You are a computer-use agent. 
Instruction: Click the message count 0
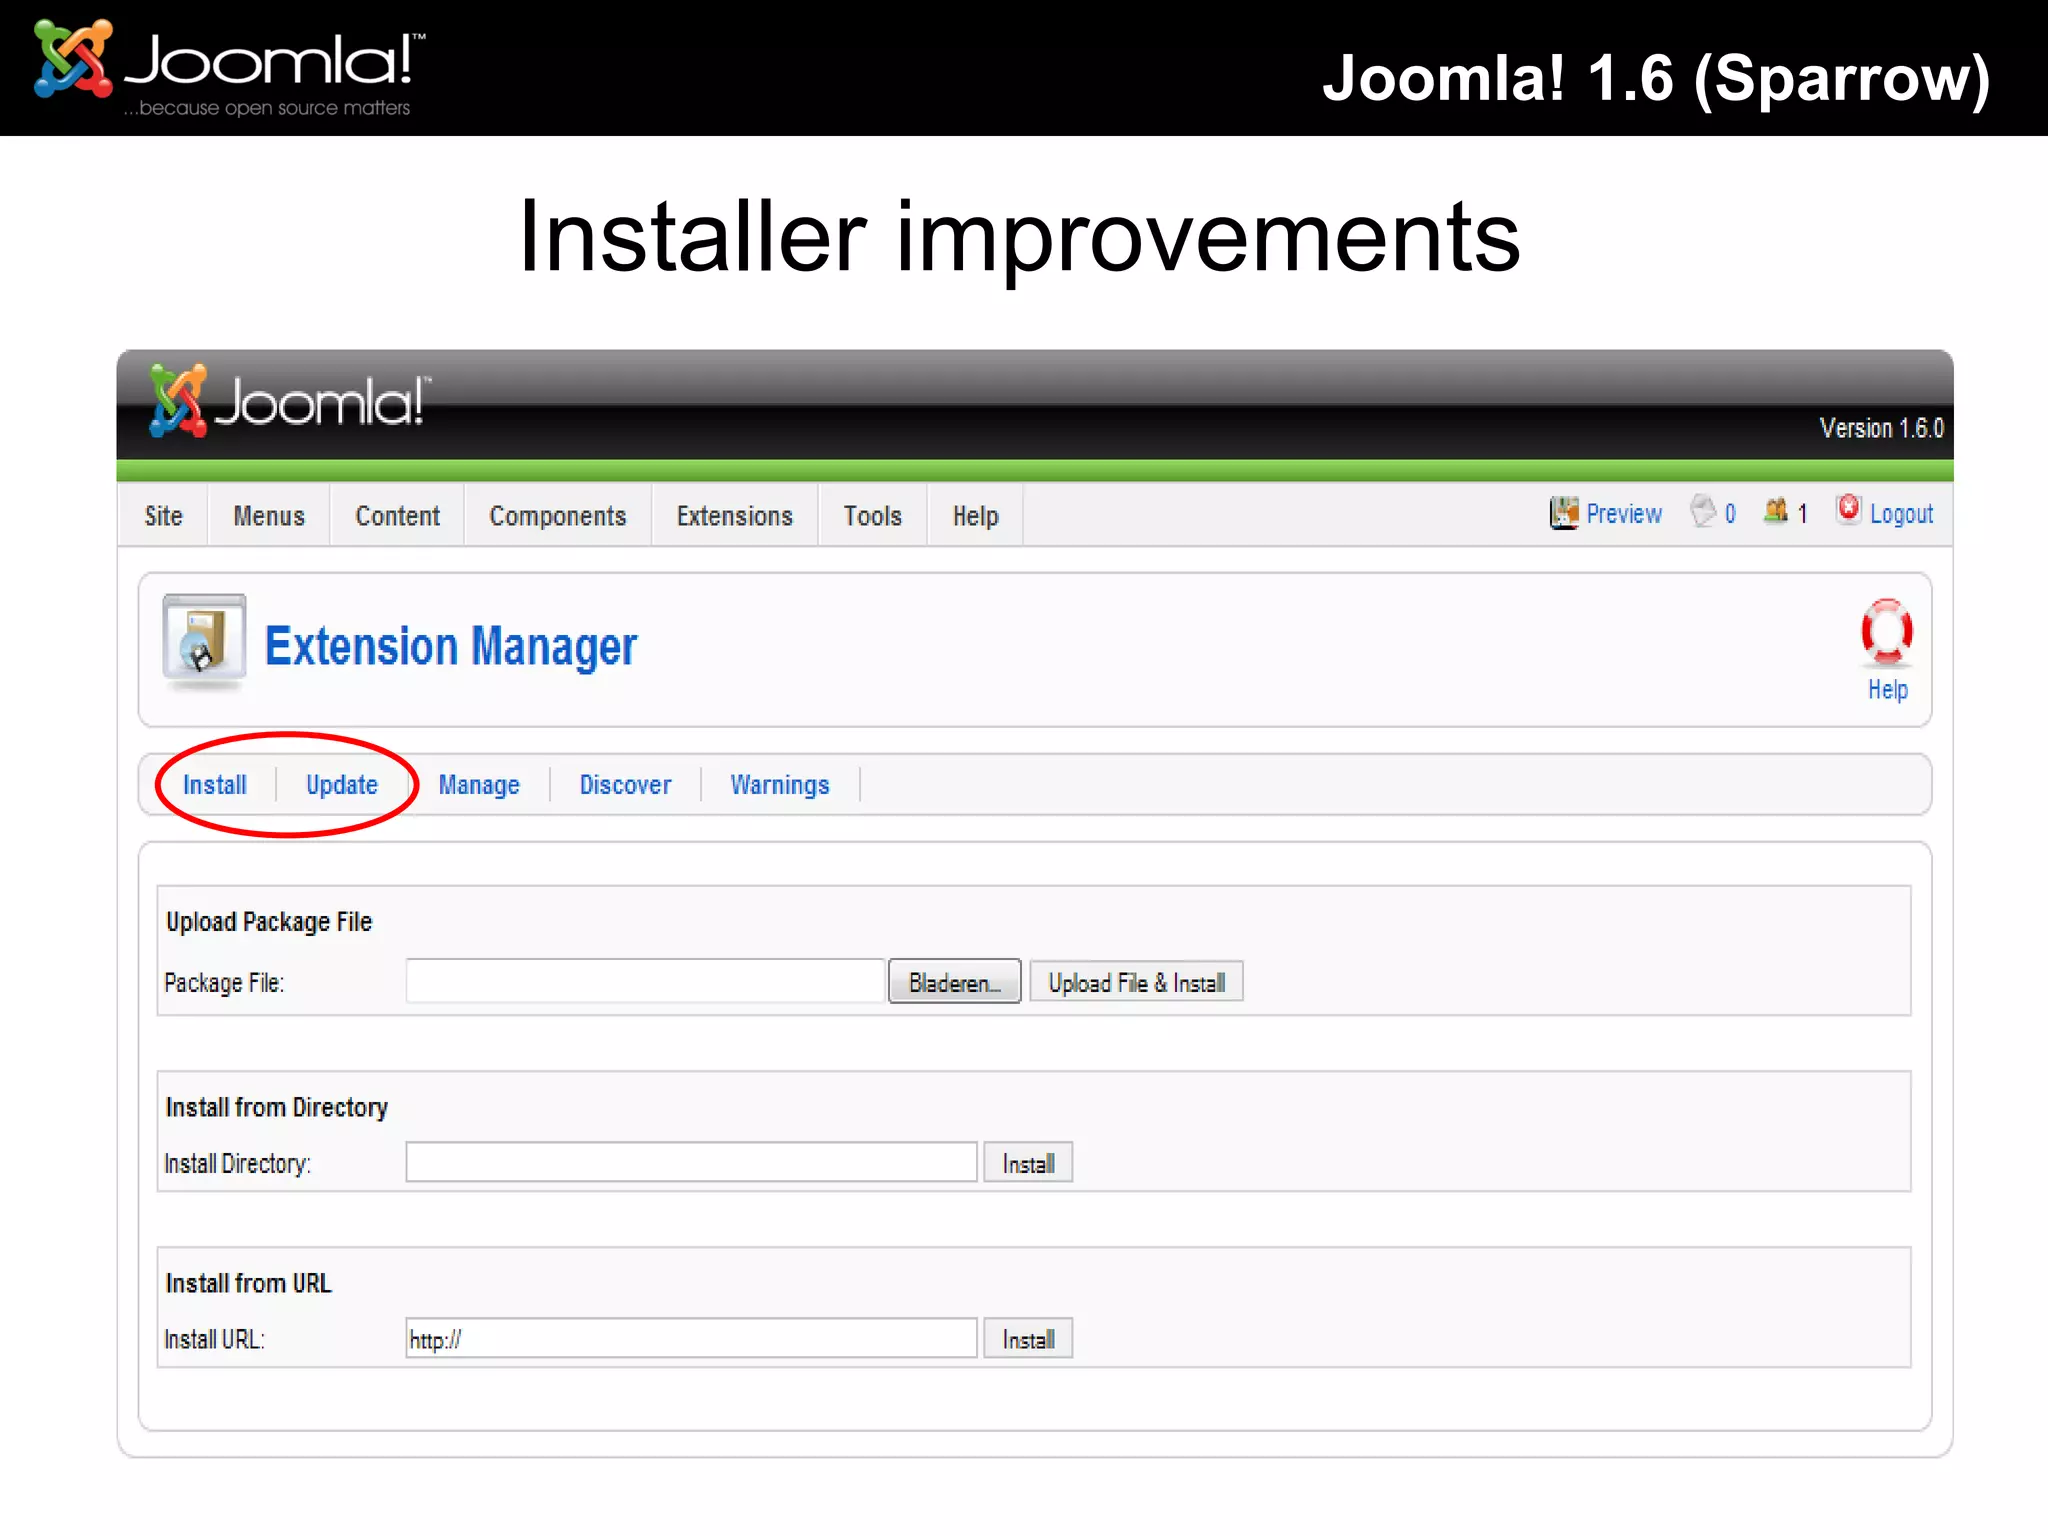(x=1730, y=514)
